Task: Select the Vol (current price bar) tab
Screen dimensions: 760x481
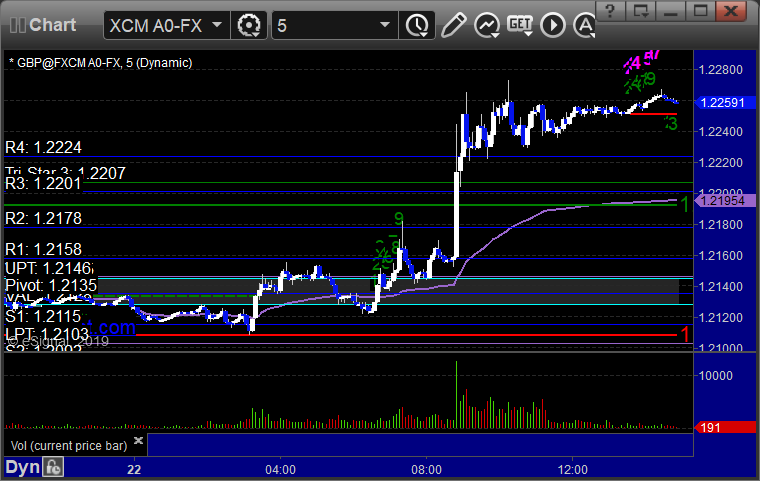Action: [69, 446]
